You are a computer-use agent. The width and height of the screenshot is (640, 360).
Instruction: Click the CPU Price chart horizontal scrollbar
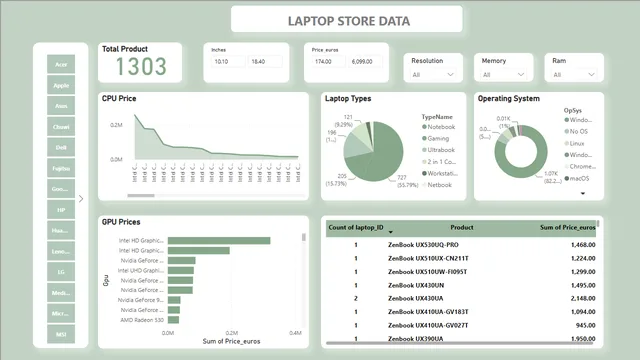[141, 196]
